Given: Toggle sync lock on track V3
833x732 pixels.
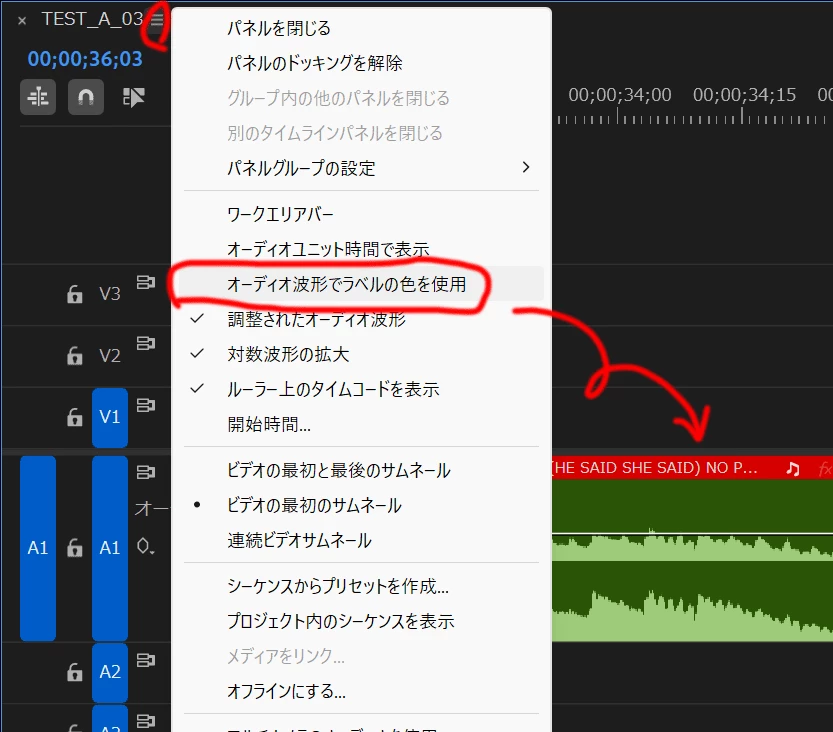Looking at the screenshot, I should coord(146,282).
